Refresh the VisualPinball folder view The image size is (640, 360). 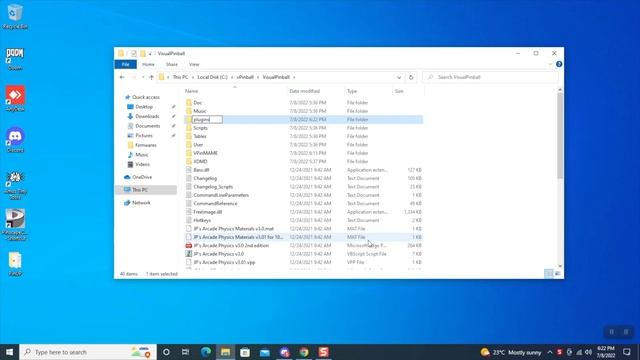point(411,77)
